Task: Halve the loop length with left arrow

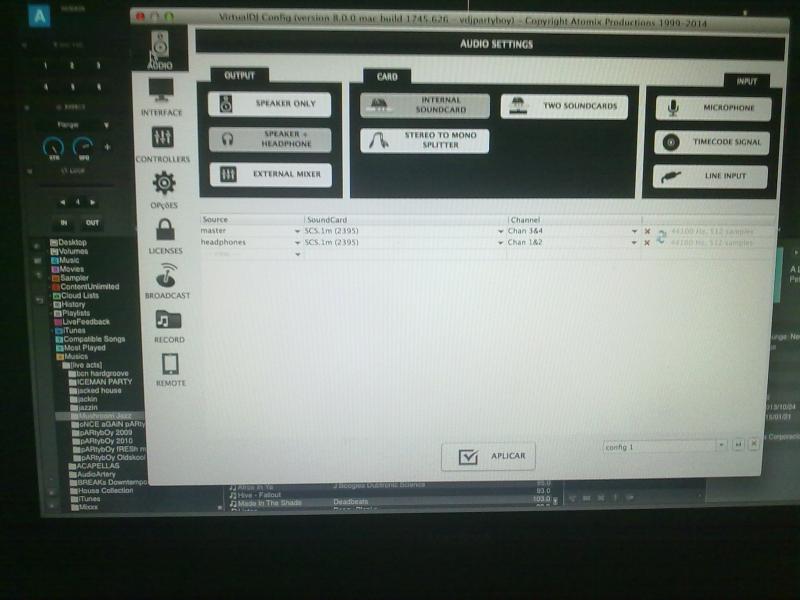Action: [62, 203]
